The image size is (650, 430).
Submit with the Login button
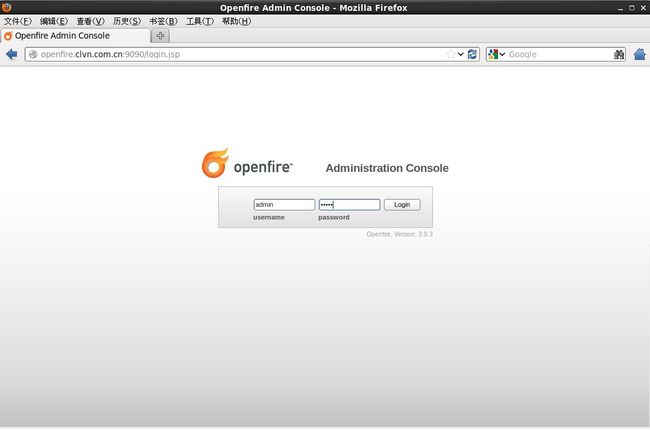pos(402,204)
